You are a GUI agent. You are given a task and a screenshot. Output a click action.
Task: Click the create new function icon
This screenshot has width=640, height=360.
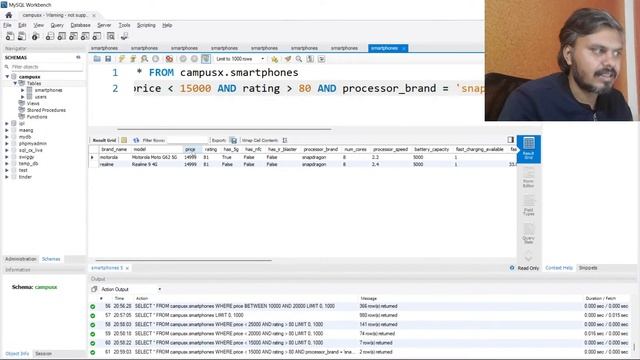click(97, 36)
